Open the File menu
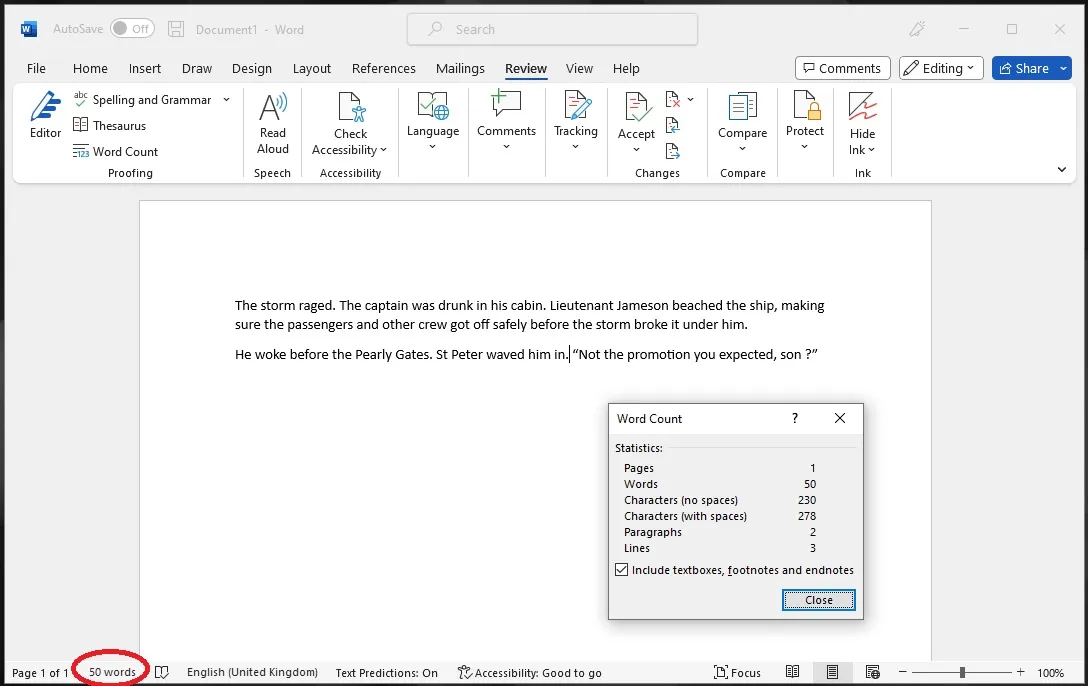The width and height of the screenshot is (1088, 686). point(36,68)
